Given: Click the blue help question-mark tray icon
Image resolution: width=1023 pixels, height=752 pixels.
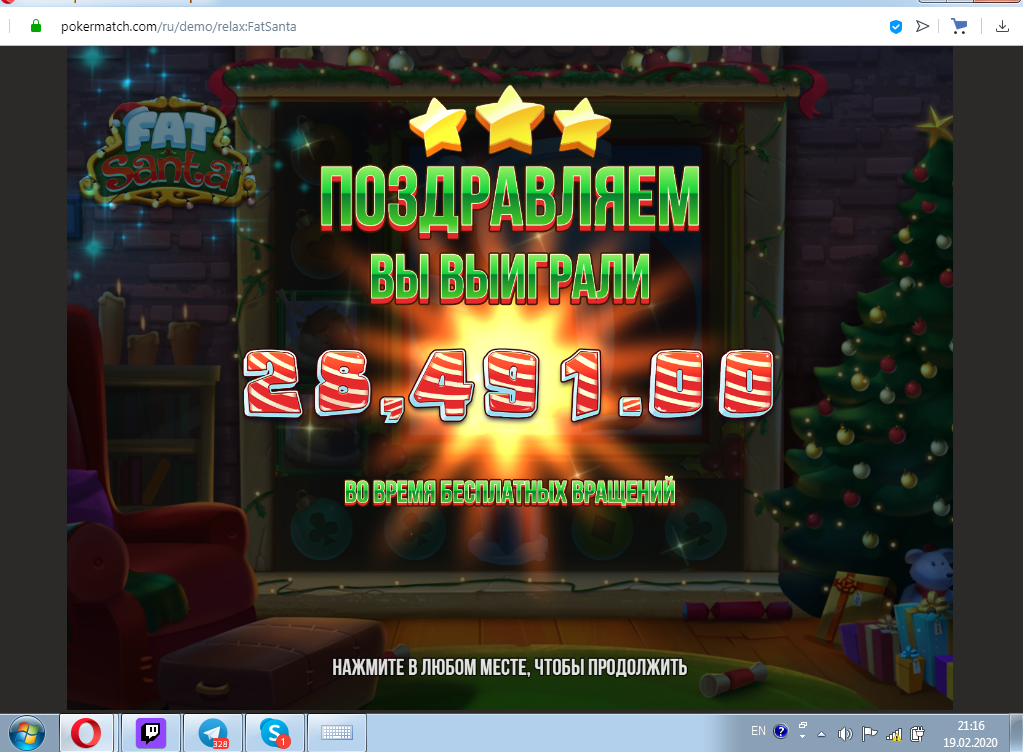Looking at the screenshot, I should point(780,731).
